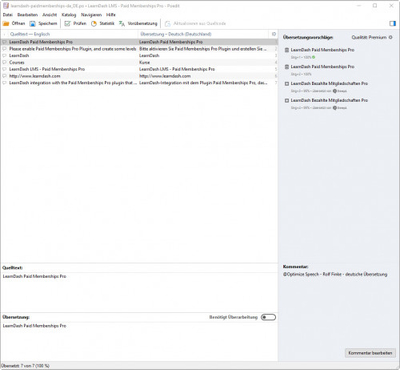Click machine translation icon of Strg+3 suggestion
The height and width of the screenshot is (370, 400).
tap(287, 84)
